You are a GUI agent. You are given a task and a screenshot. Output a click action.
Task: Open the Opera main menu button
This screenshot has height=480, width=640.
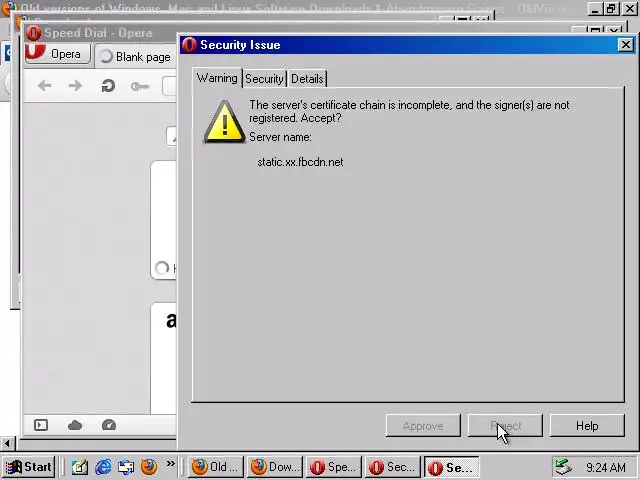click(x=58, y=54)
